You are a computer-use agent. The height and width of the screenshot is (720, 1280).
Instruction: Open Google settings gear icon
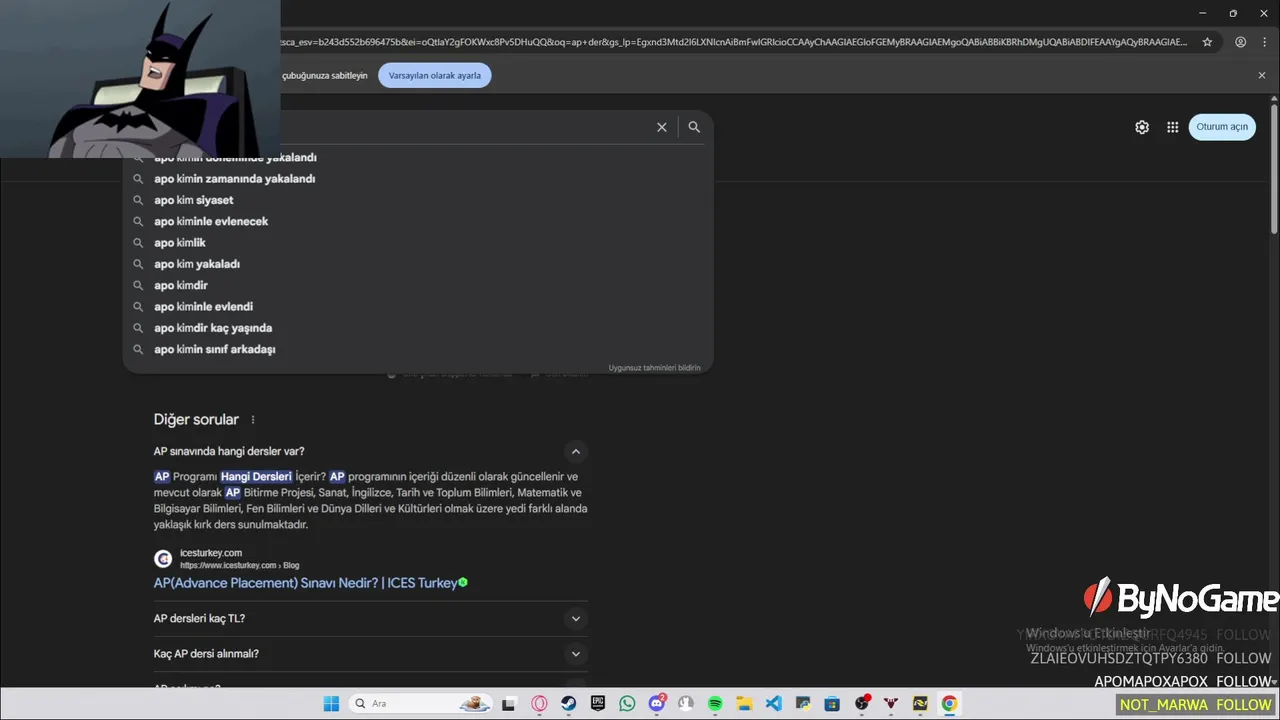coord(1142,127)
